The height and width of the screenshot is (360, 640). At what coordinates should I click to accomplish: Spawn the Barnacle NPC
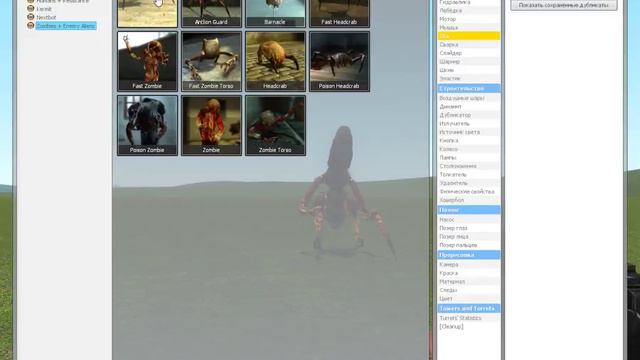[275, 13]
